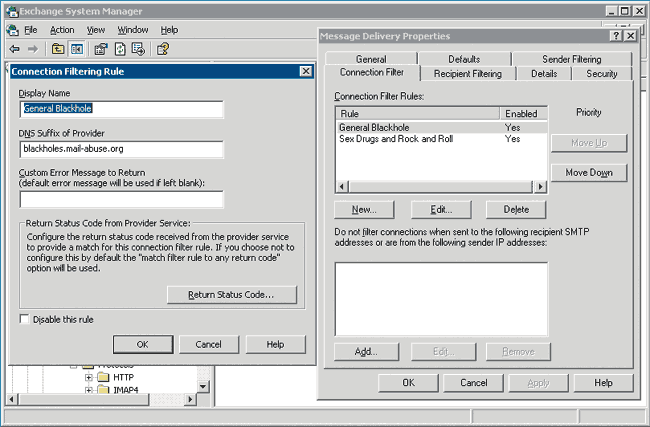650x427 pixels.
Task: Click the Up One Level folder icon
Action: tap(58, 48)
